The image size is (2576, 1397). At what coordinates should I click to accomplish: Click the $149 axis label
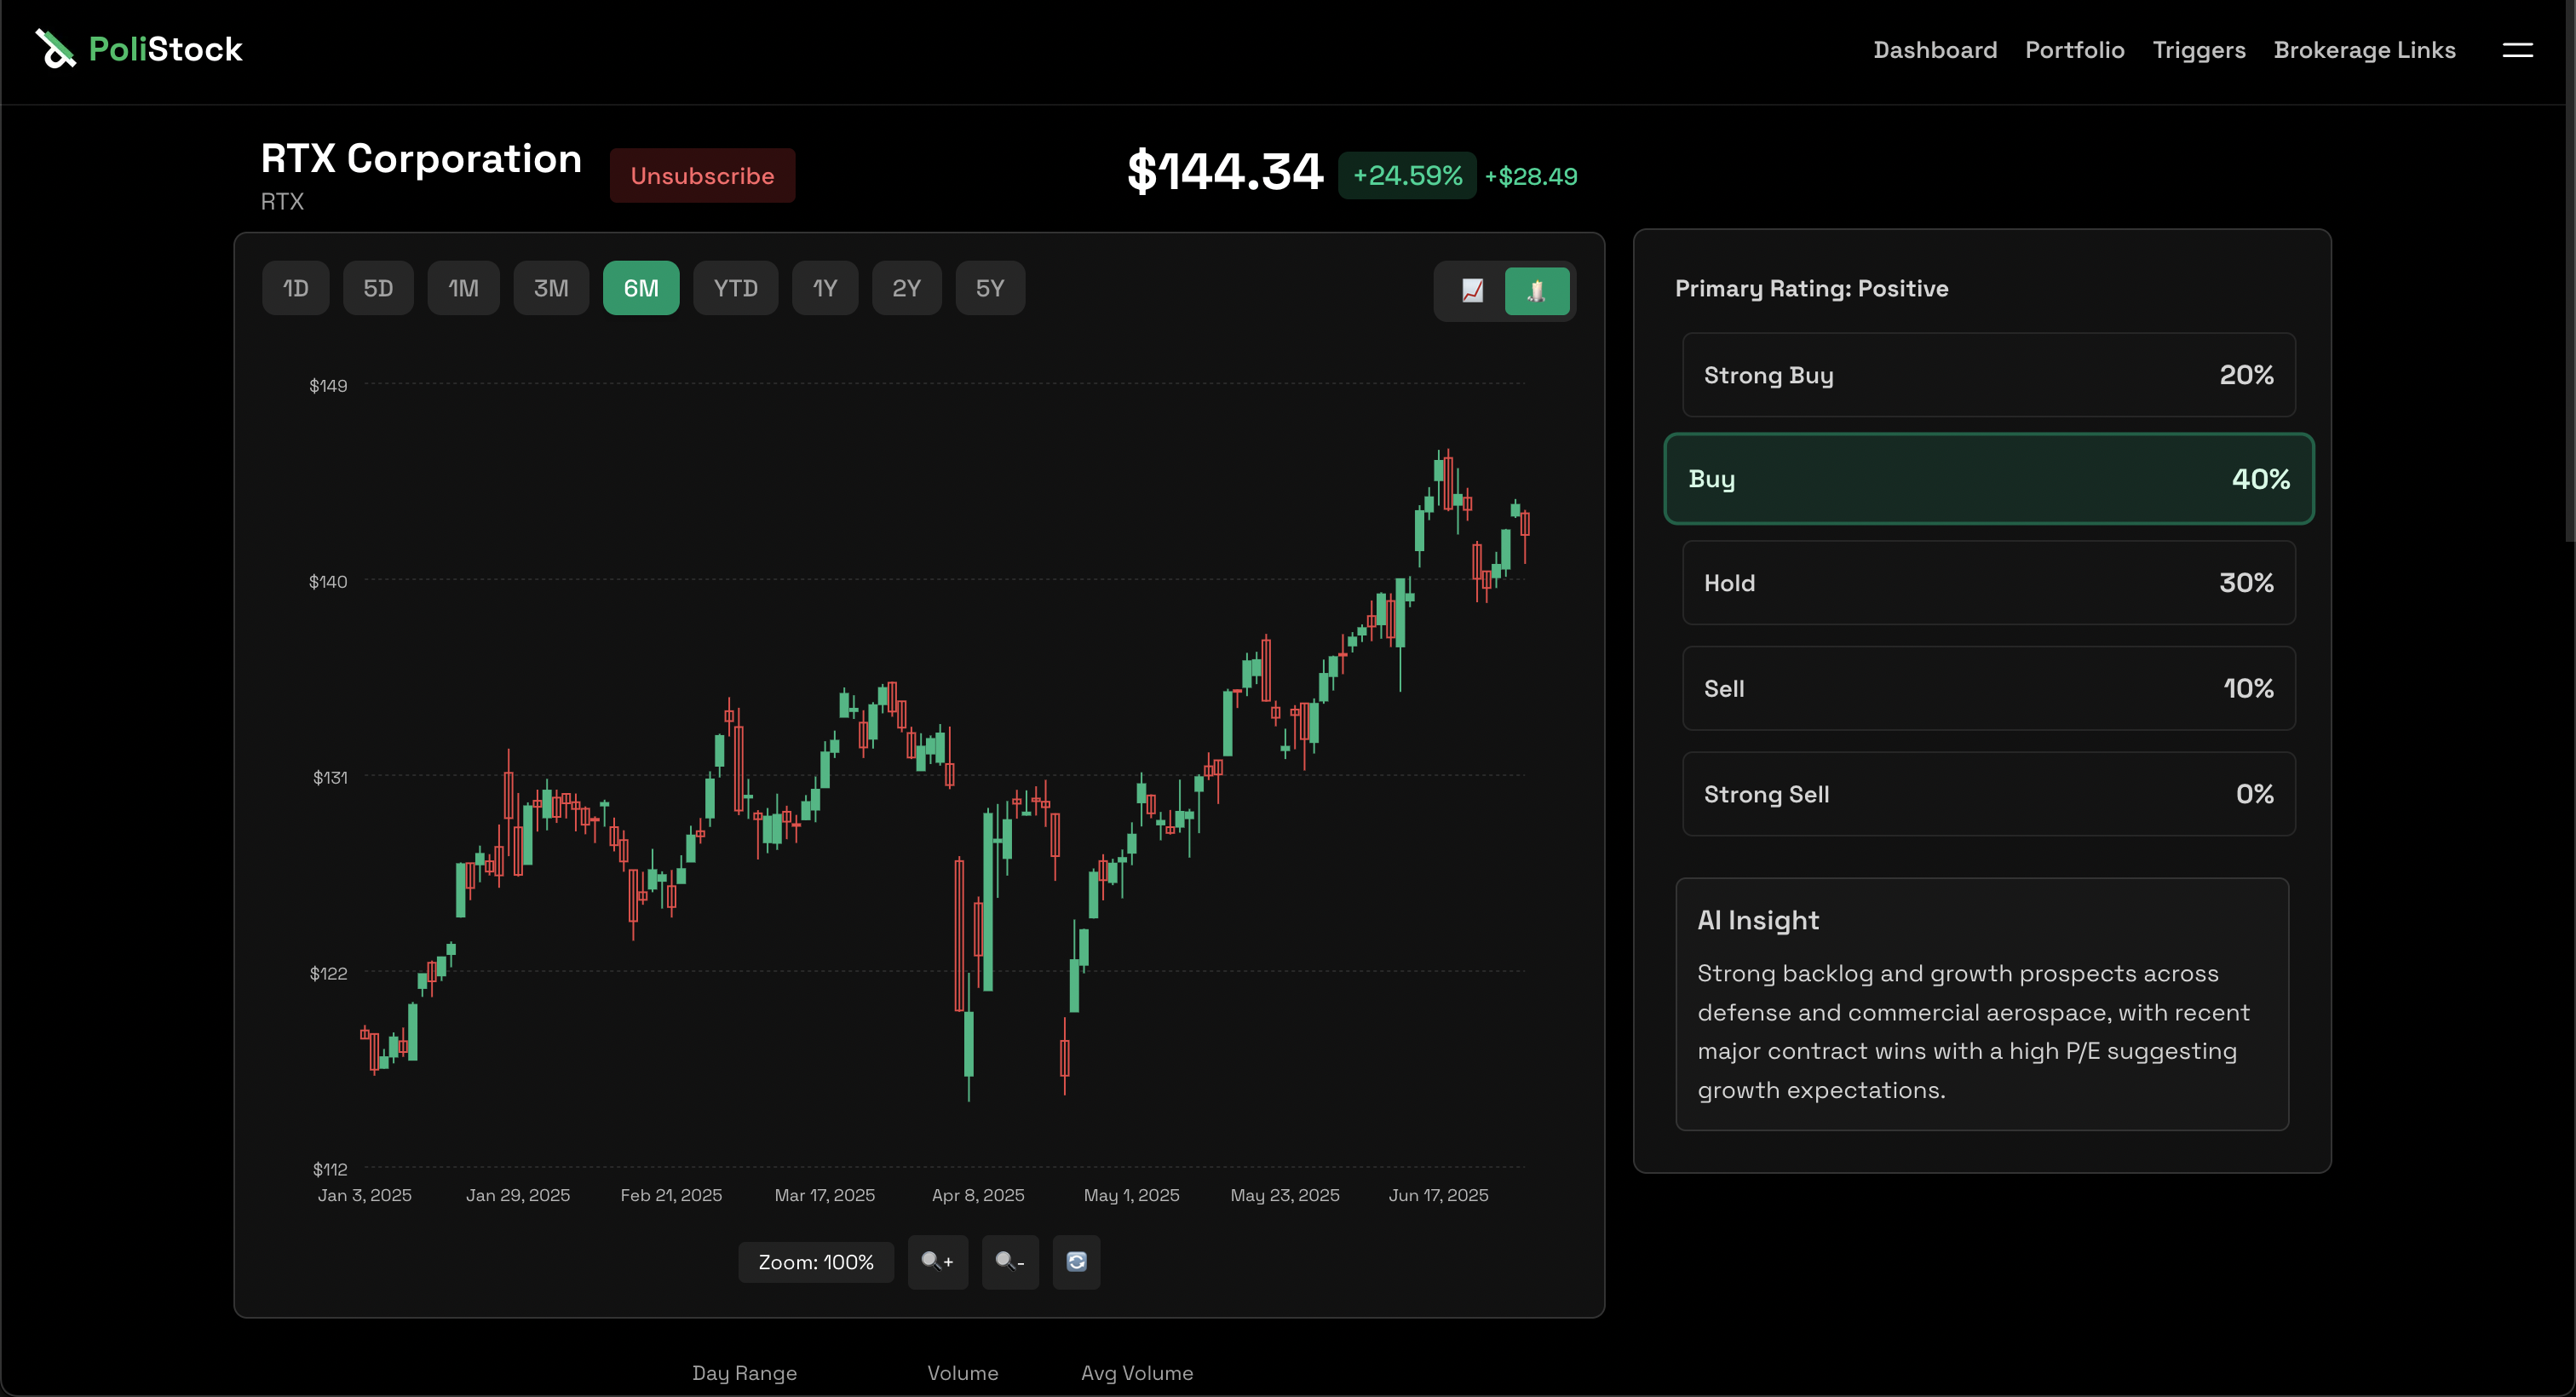coord(328,385)
